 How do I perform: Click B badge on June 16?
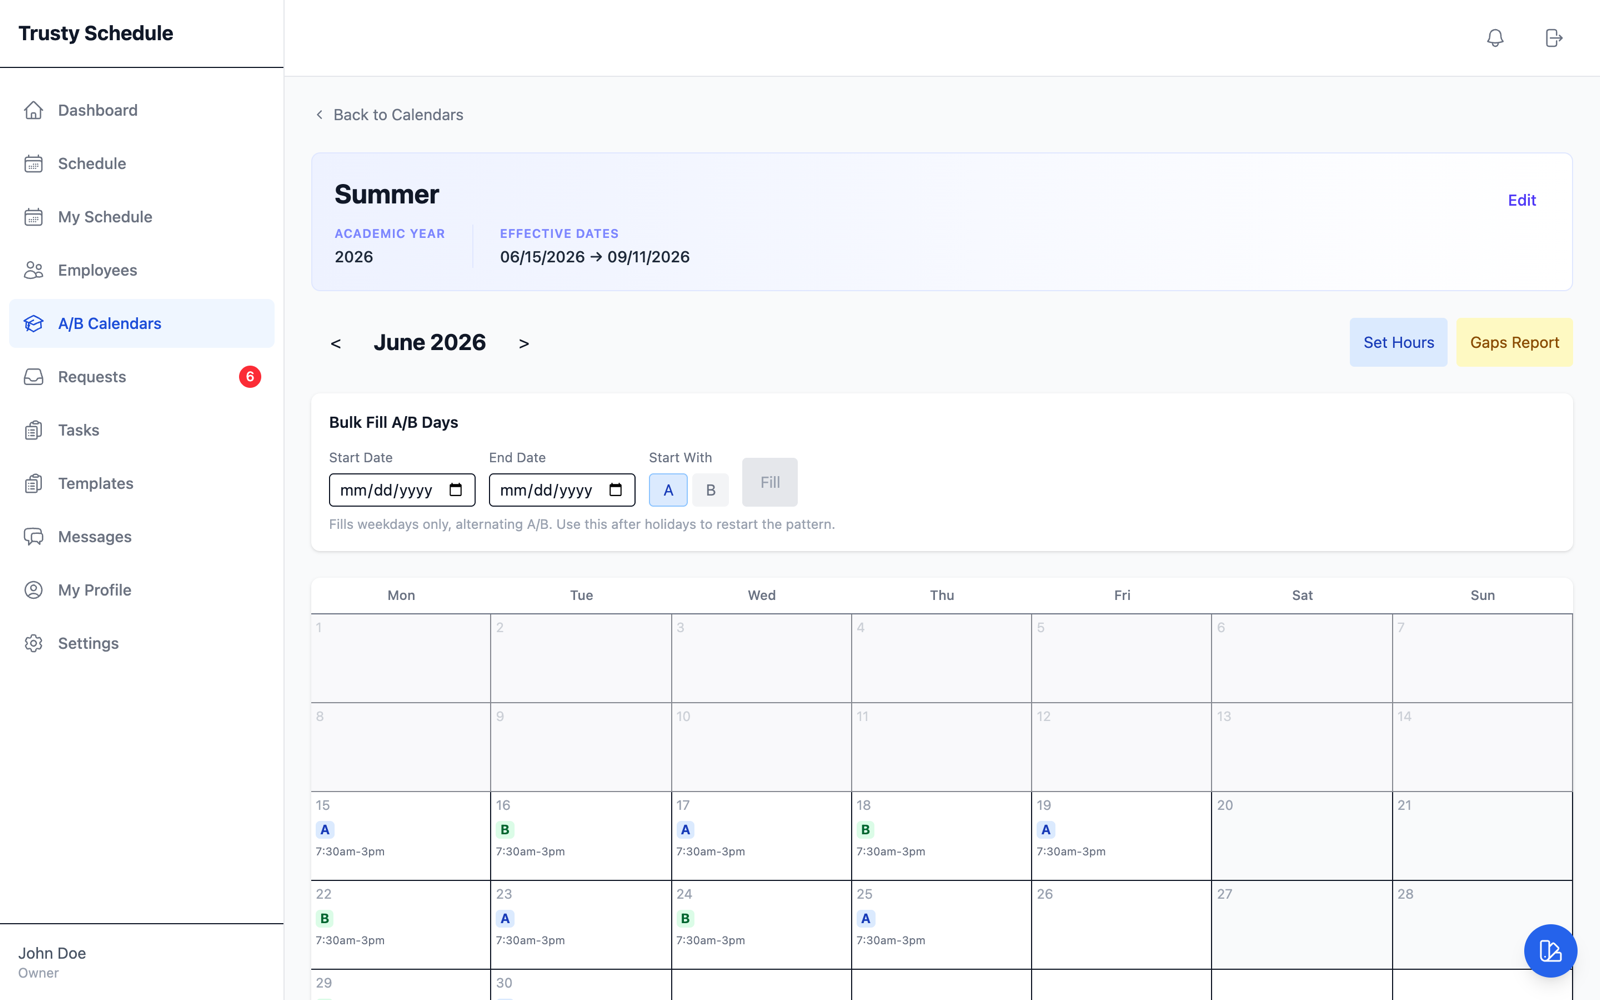505,830
